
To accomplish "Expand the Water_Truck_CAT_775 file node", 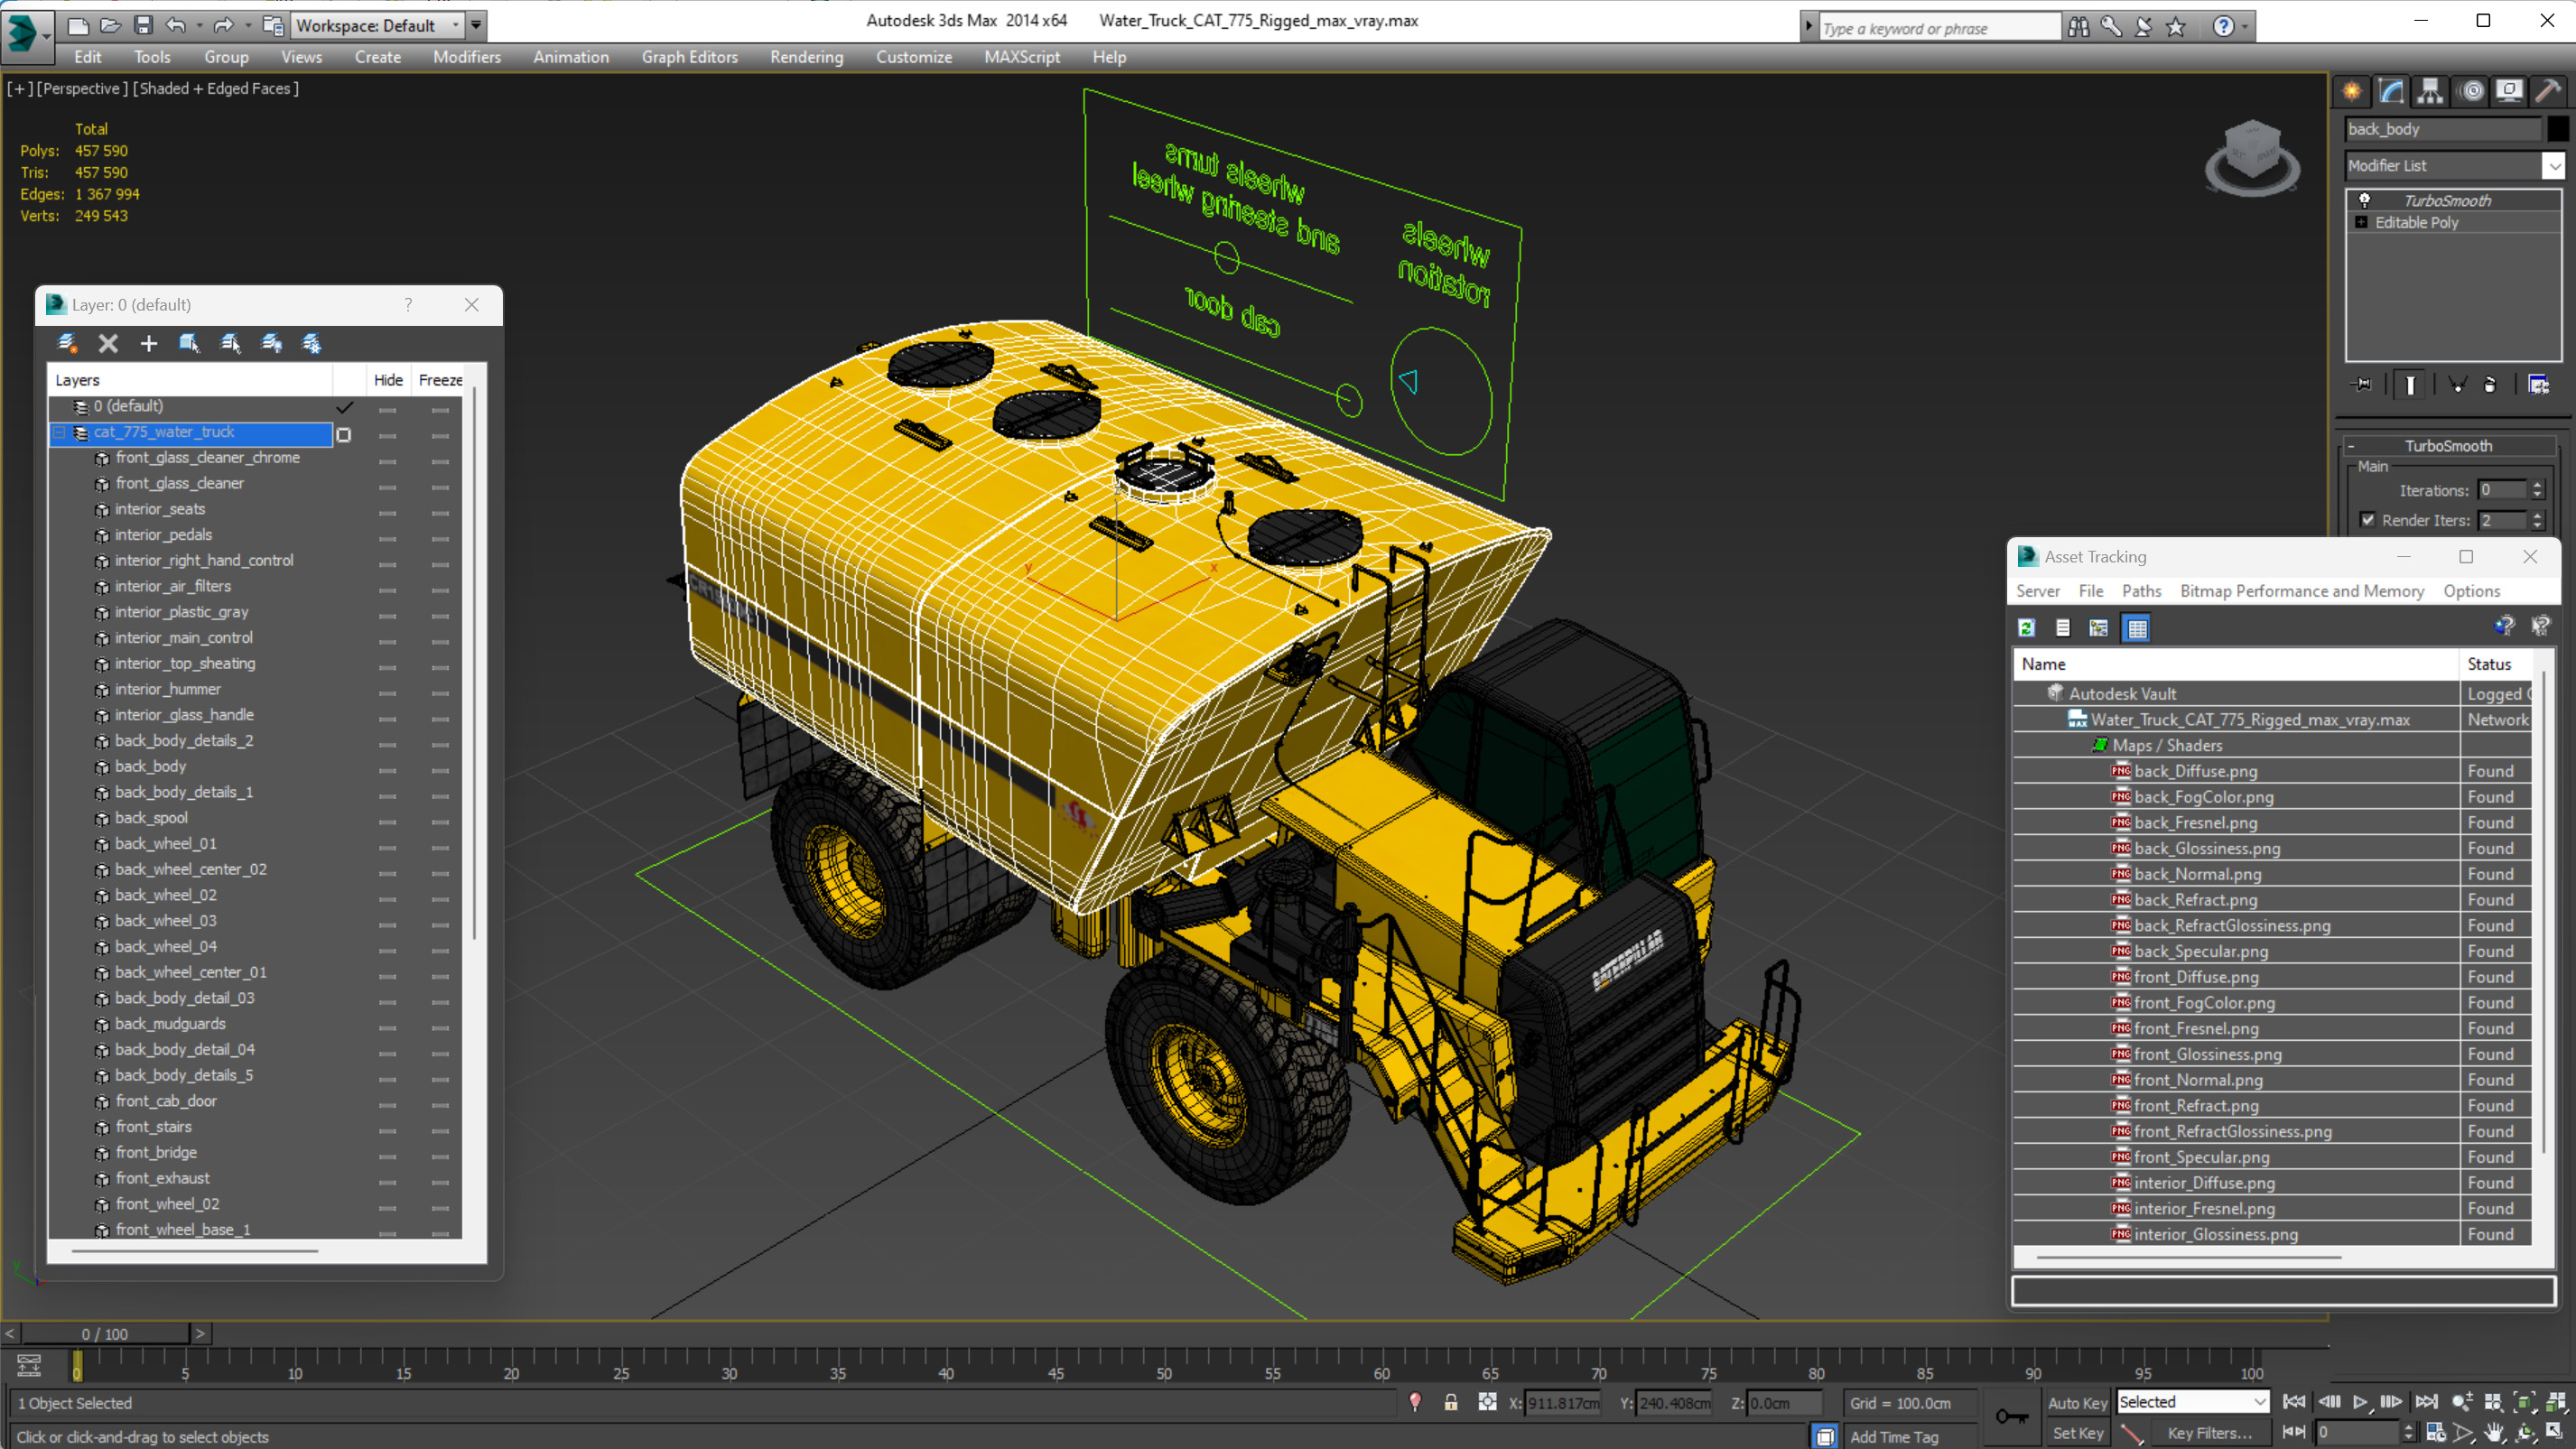I will 2056,719.
